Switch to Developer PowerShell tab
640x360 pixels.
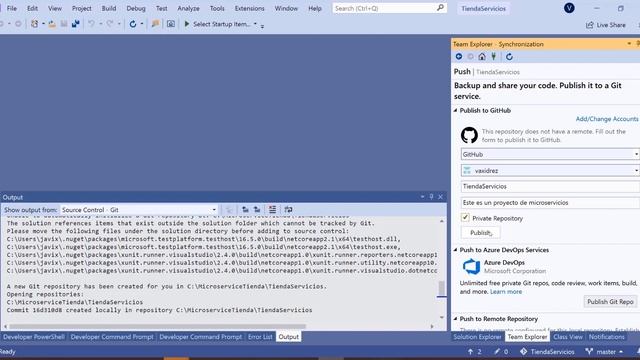pyautogui.click(x=33, y=337)
